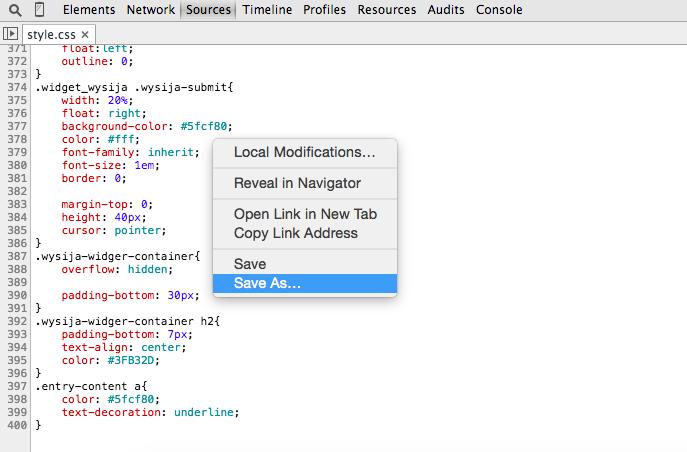Click the magnifying glass search icon
Viewport: 687px width, 452px height.
[15, 11]
